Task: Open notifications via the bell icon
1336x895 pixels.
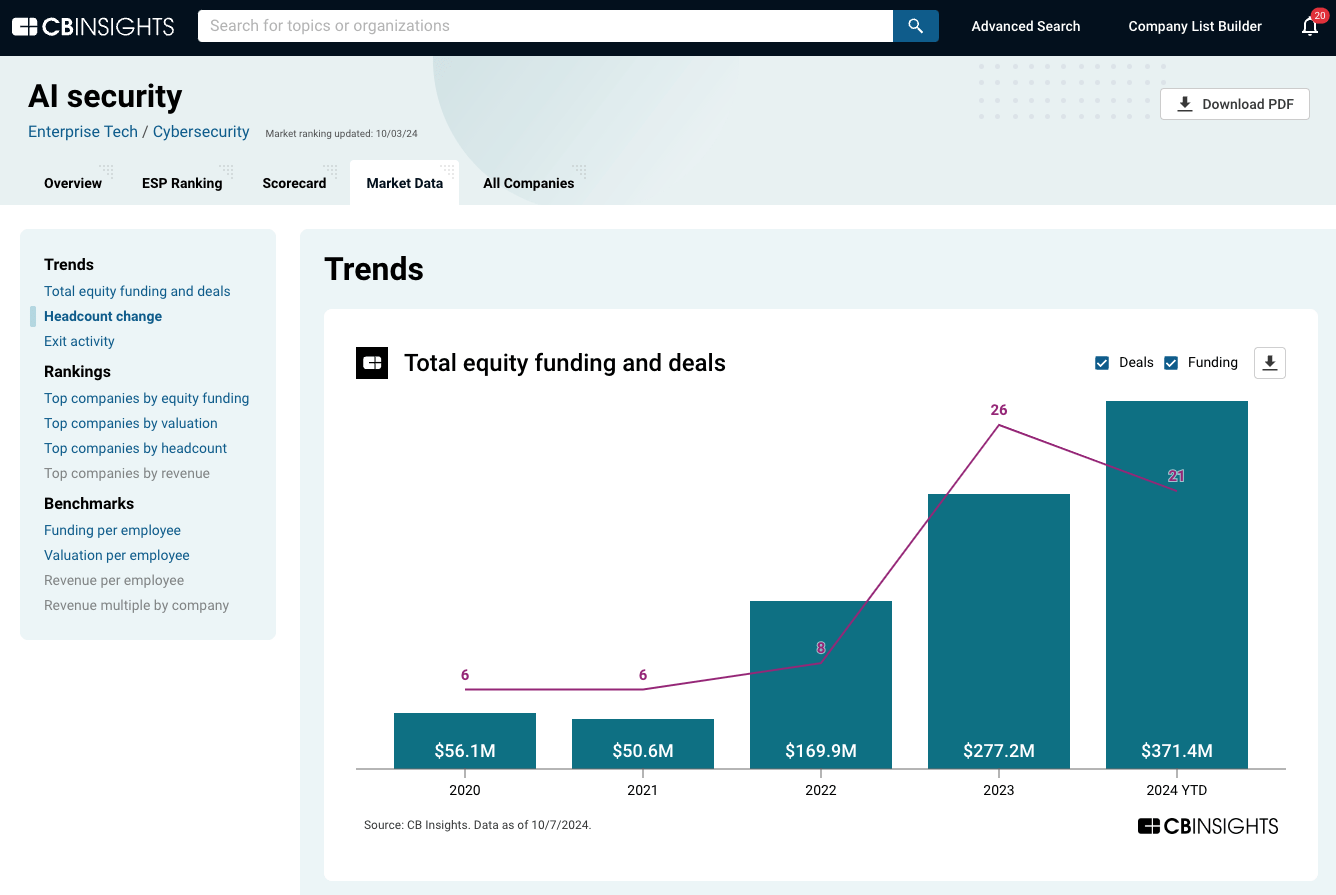Action: [1310, 26]
